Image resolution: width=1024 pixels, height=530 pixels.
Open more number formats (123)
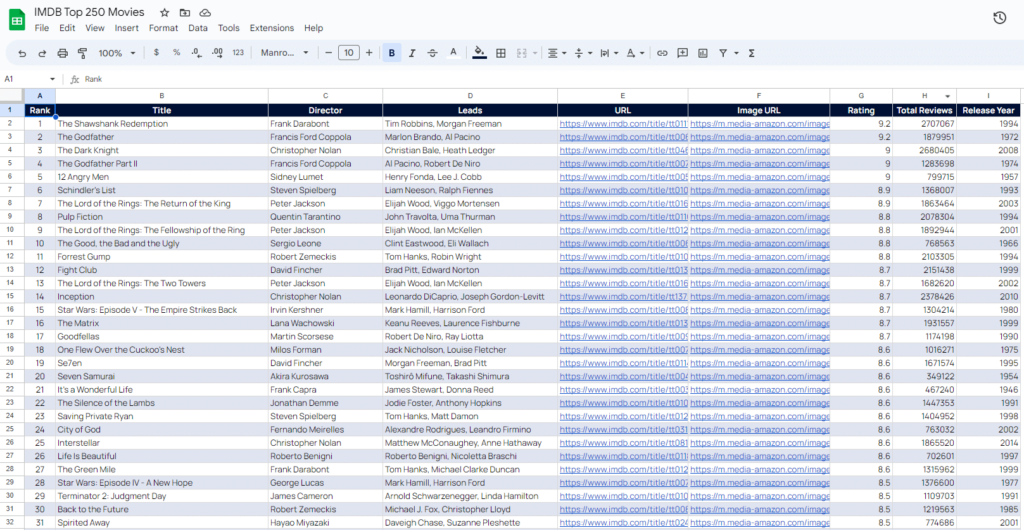(x=238, y=53)
